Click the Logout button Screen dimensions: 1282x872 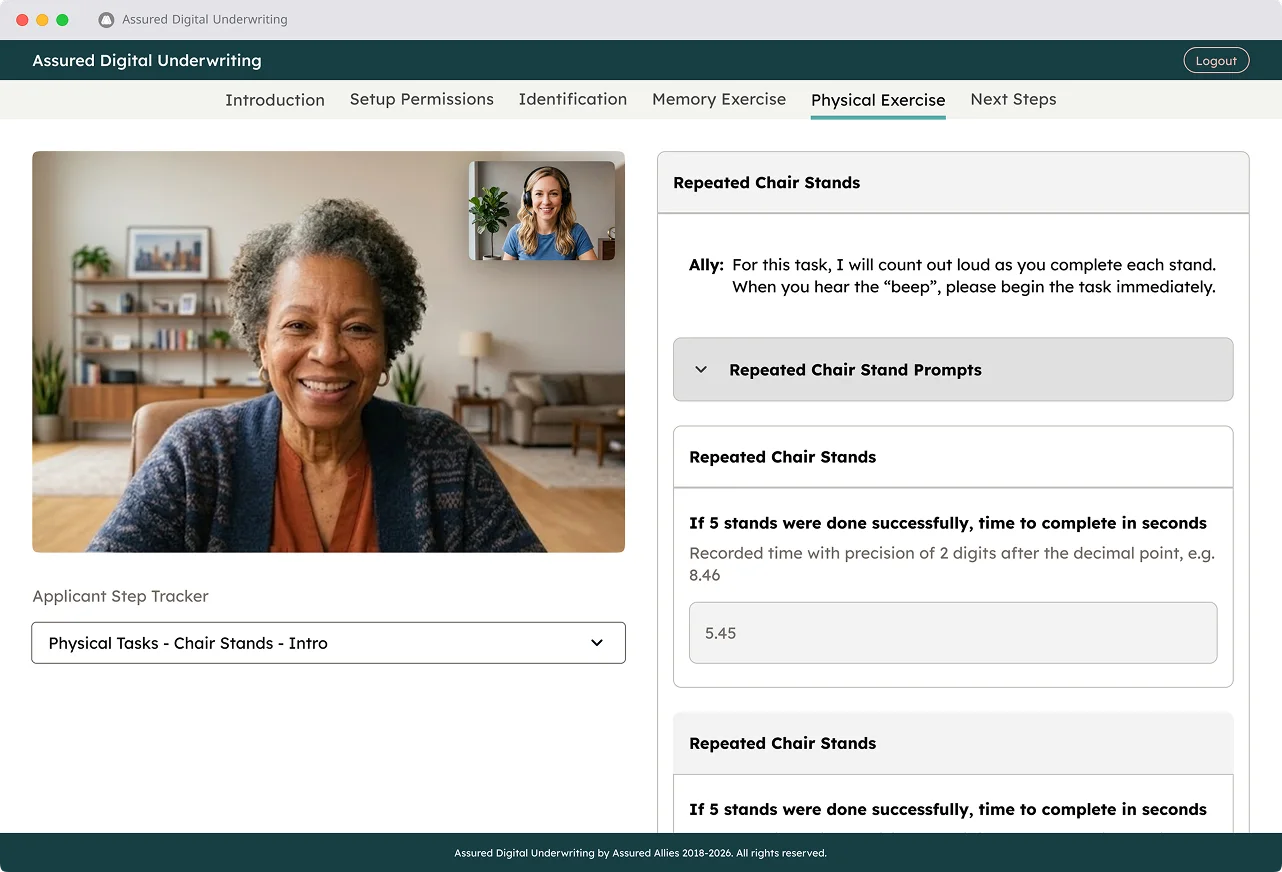pos(1216,61)
